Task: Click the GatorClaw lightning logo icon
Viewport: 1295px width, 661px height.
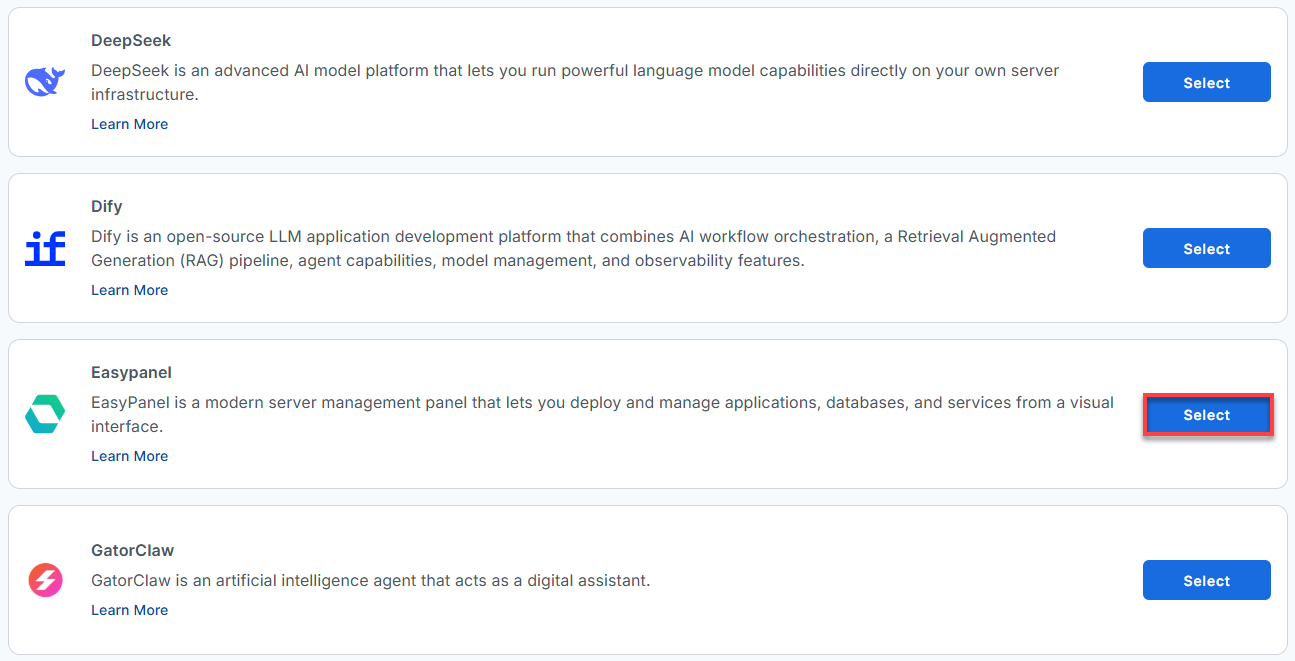Action: click(45, 580)
